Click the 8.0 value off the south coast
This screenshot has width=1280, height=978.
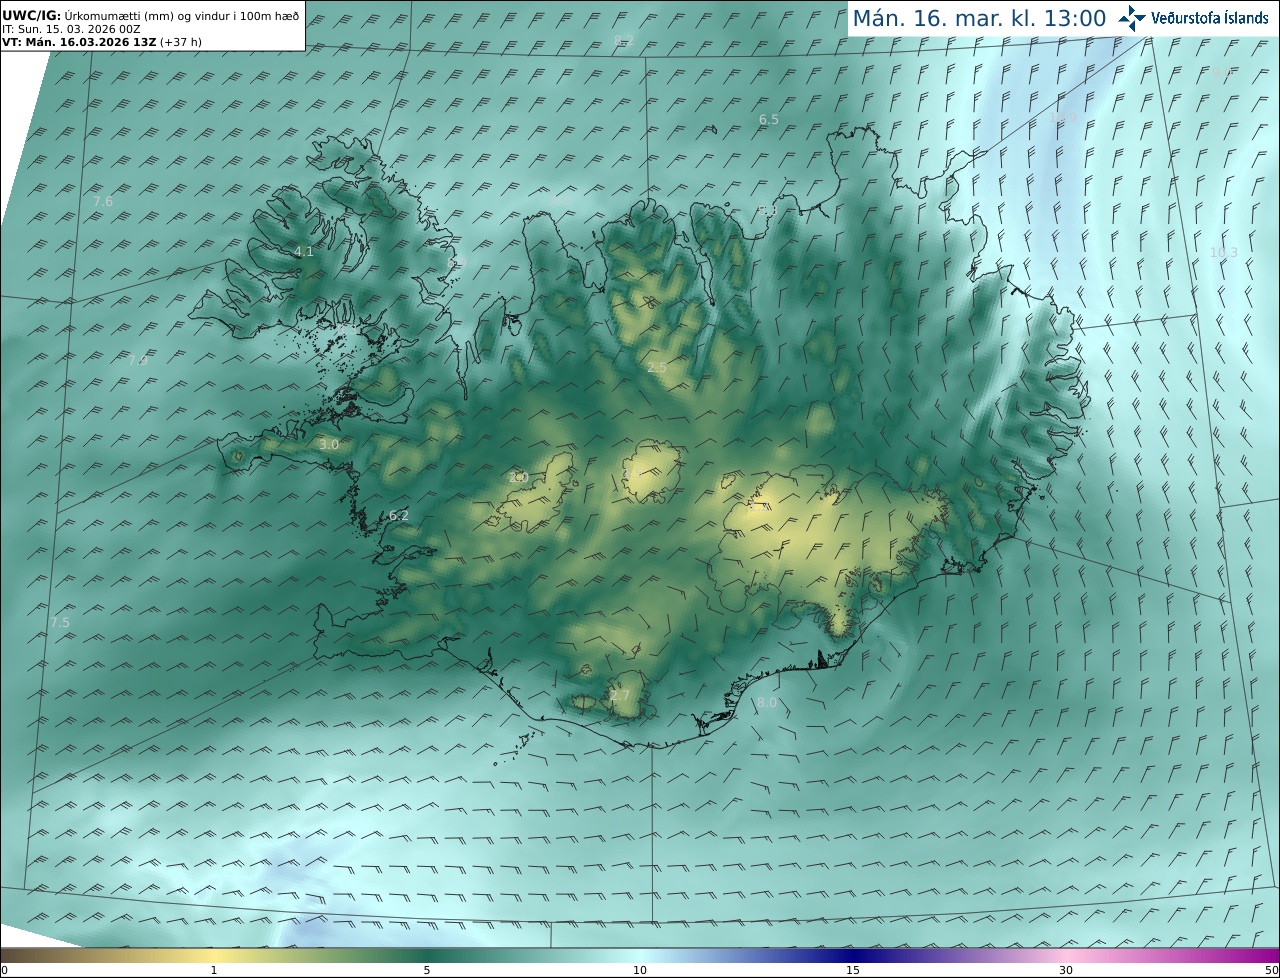767,703
